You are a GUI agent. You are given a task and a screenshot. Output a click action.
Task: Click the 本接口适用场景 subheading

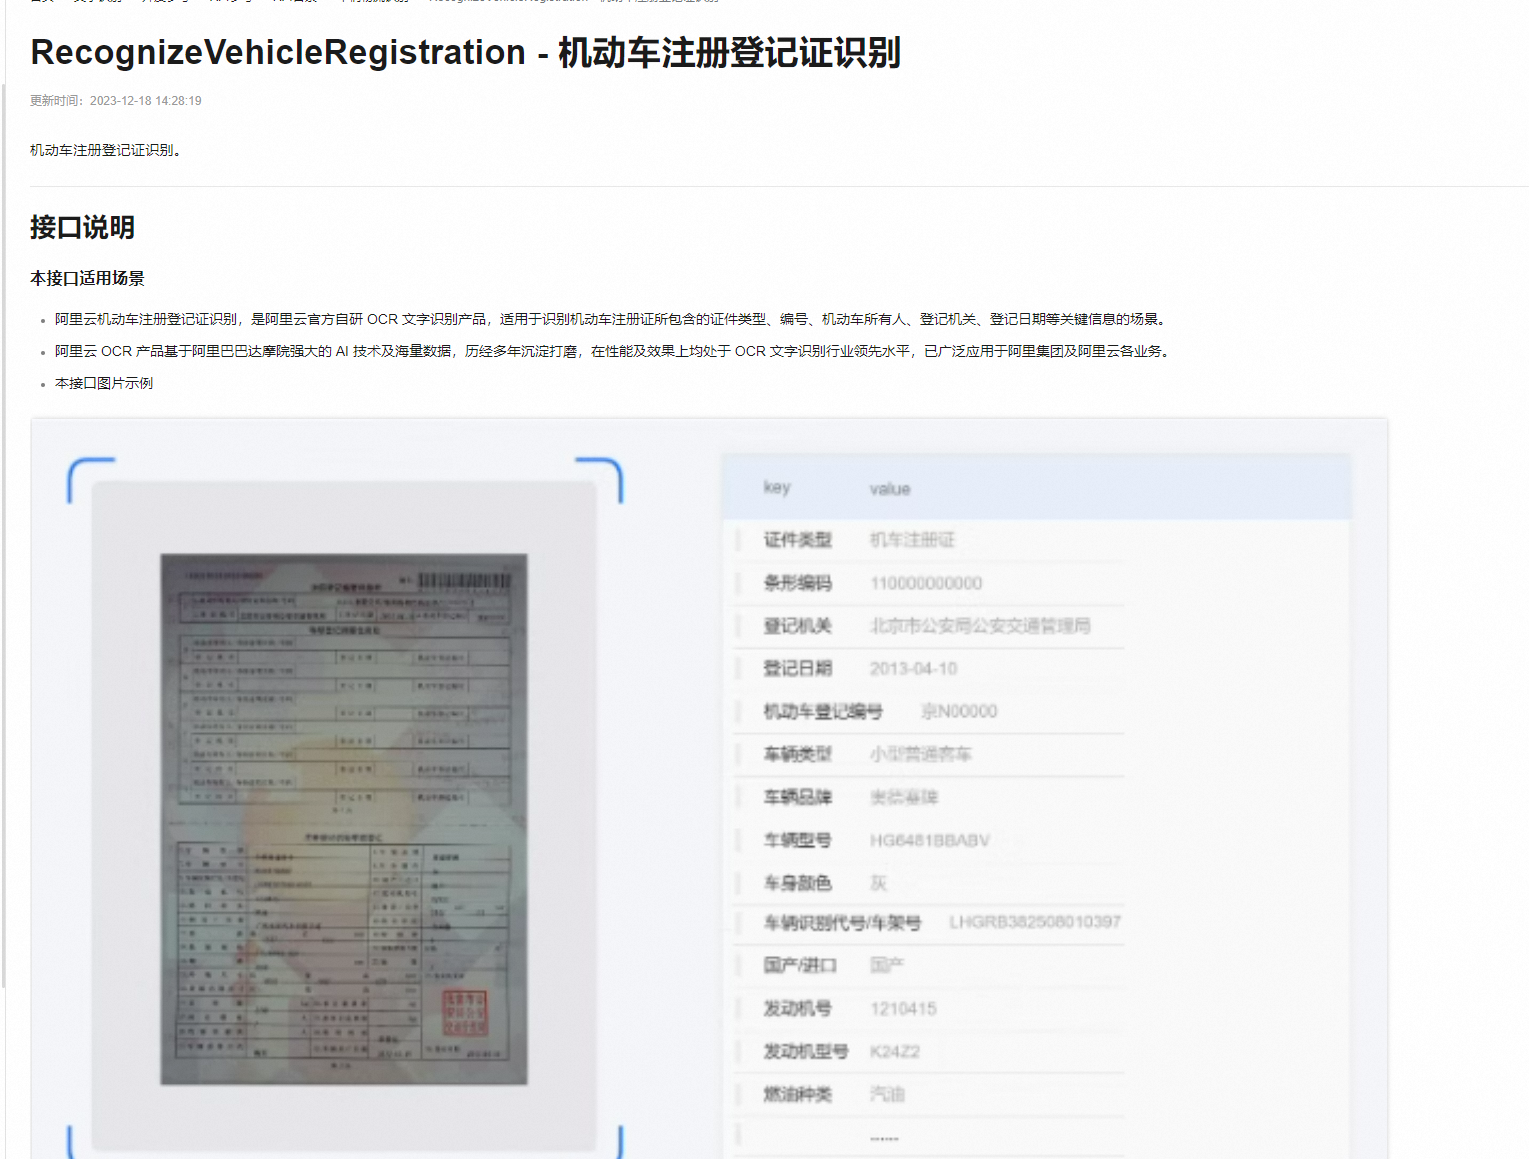pyautogui.click(x=87, y=278)
